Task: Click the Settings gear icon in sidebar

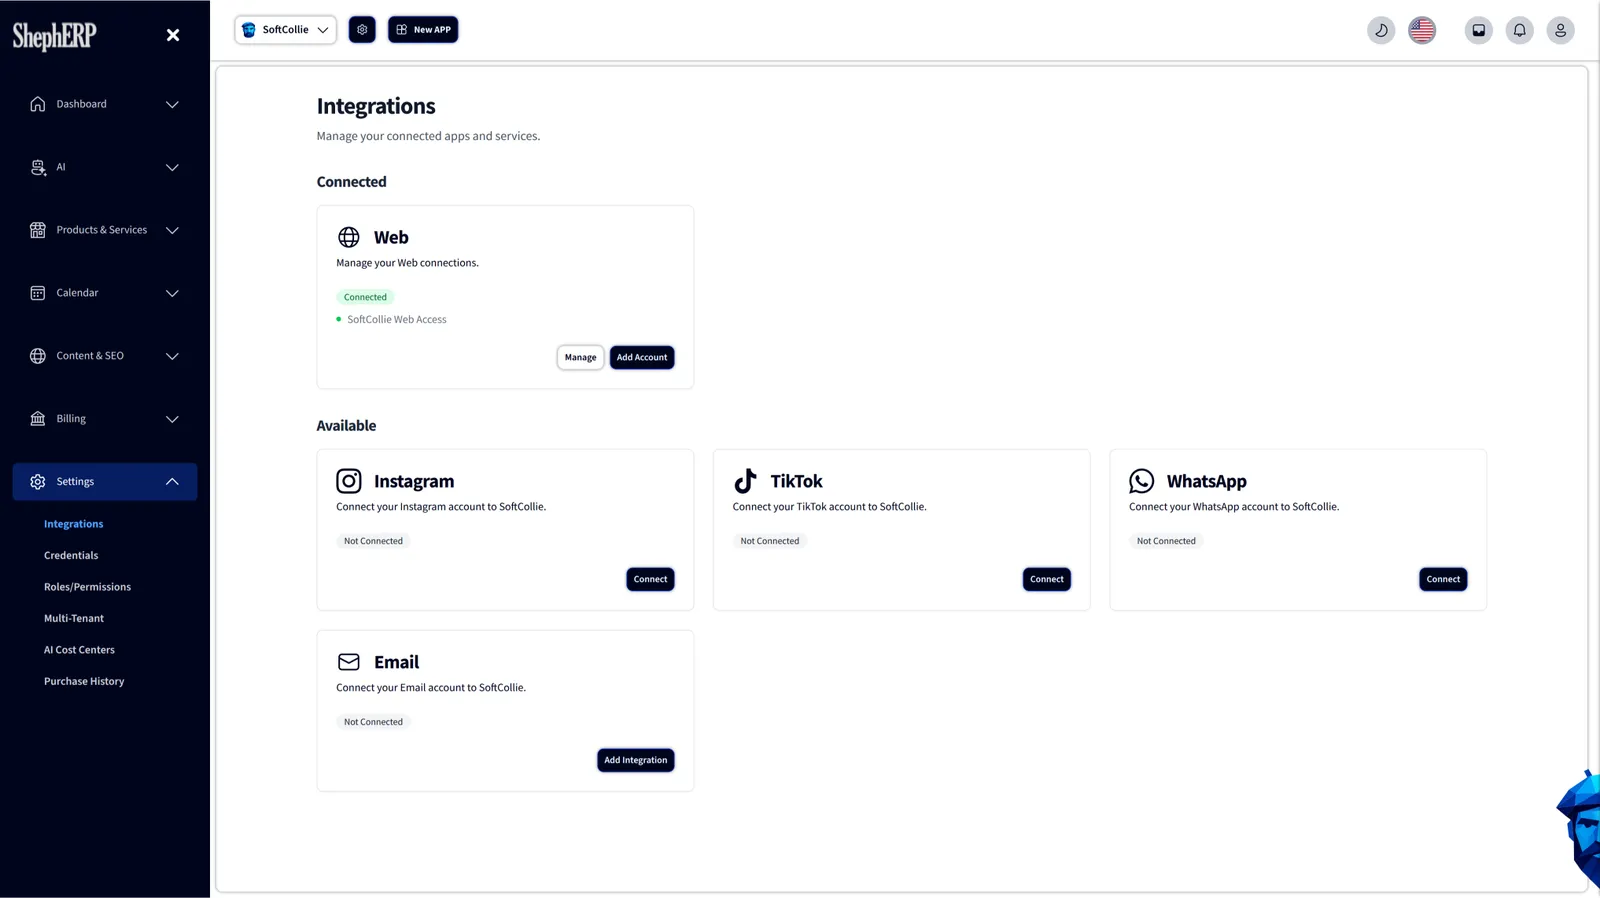Action: [x=38, y=482]
